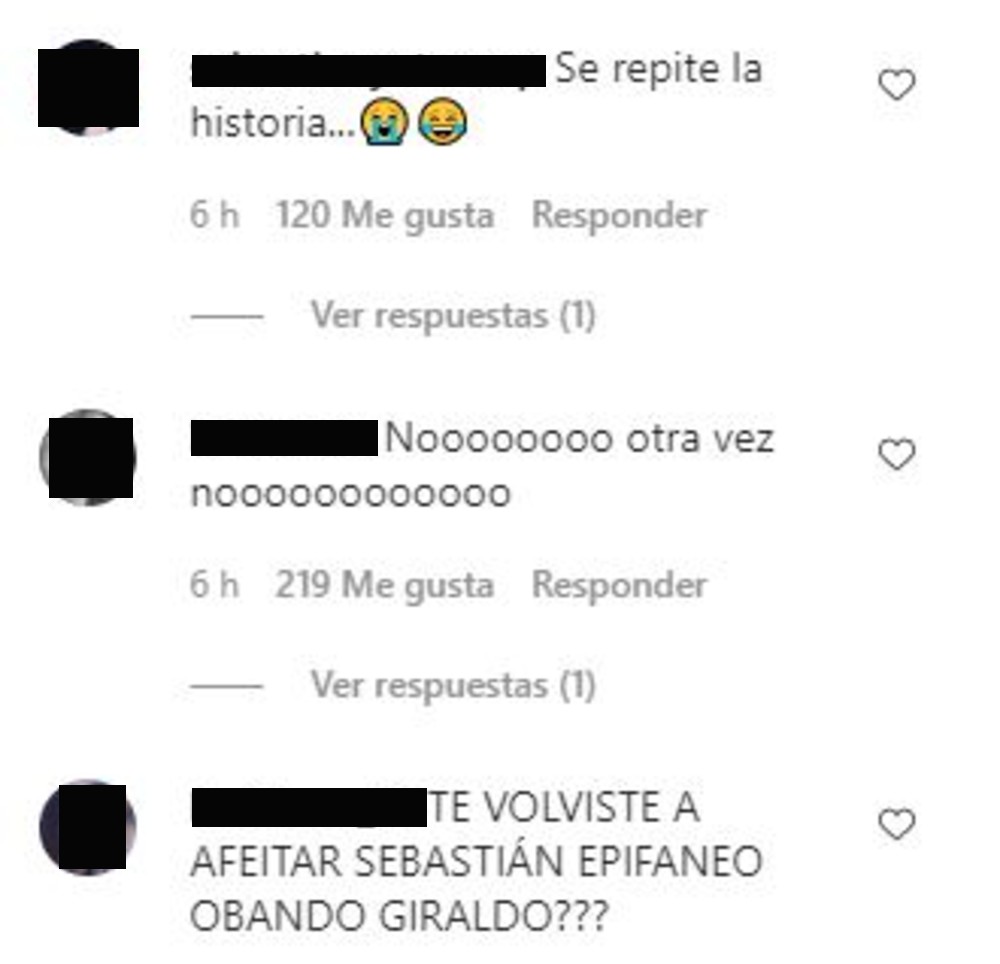The height and width of the screenshot is (964, 1000).
Task: View the 219 Me gusta likes list
Action: coord(385,585)
